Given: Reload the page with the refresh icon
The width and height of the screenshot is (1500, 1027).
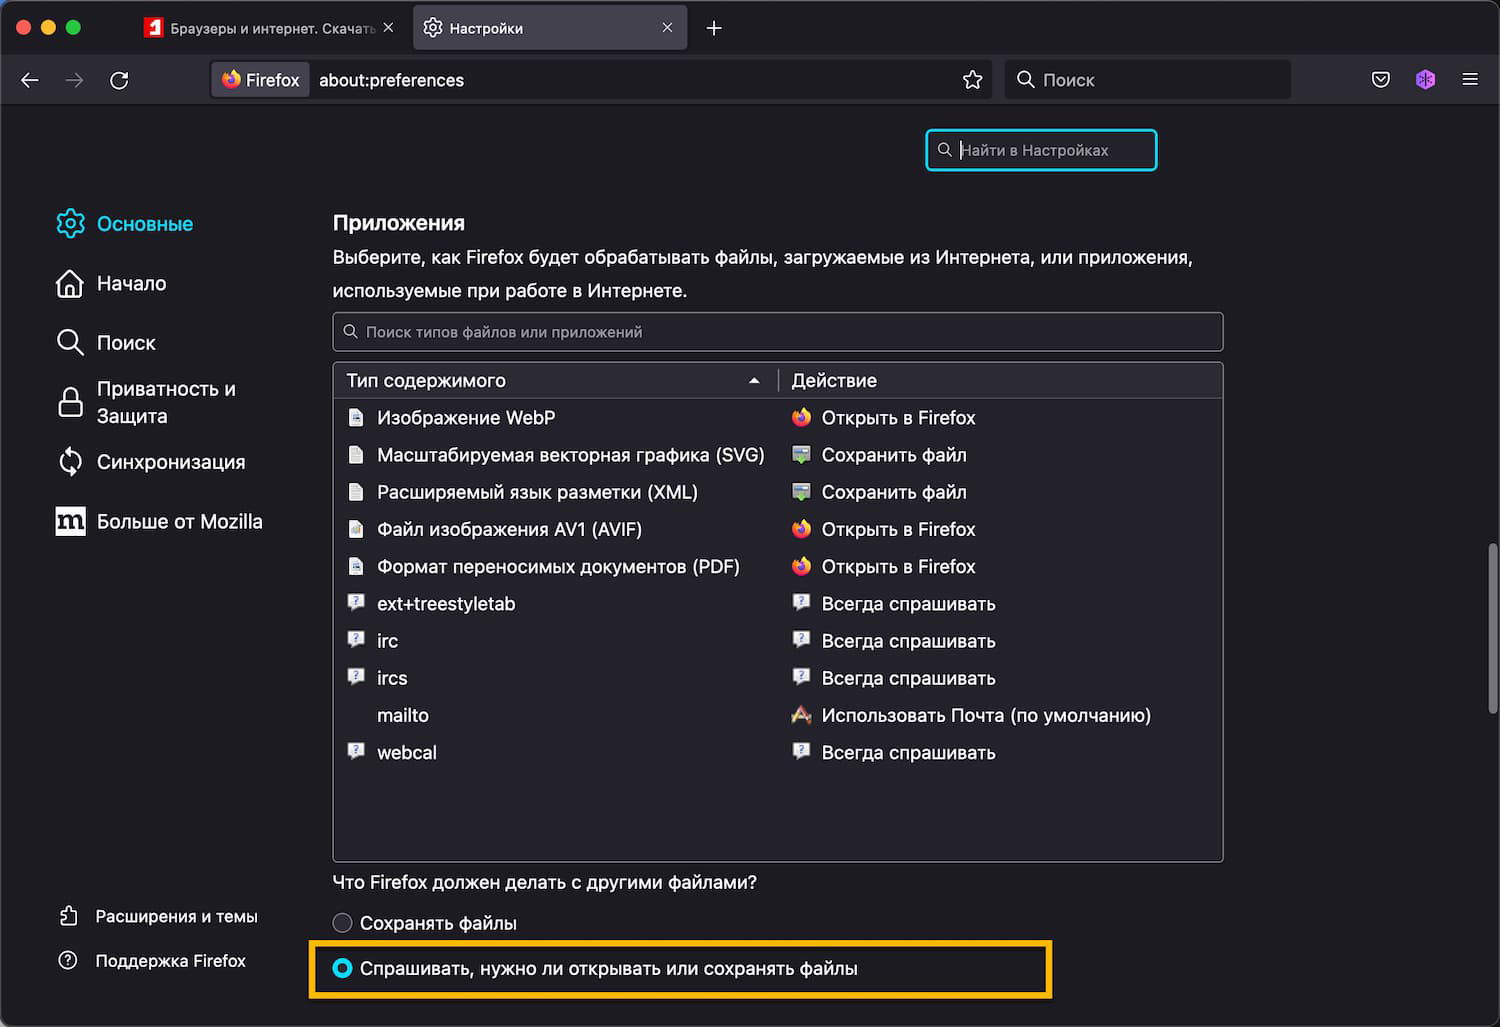Looking at the screenshot, I should (x=119, y=80).
